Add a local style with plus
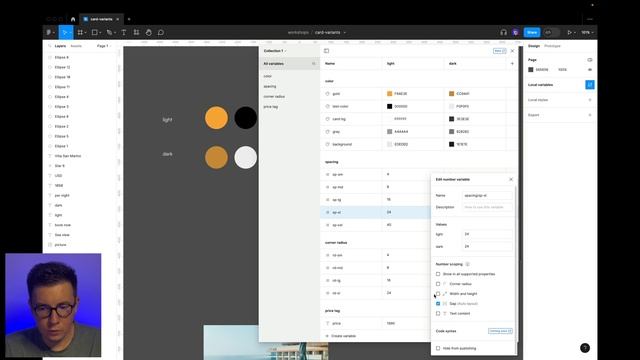Image resolution: width=640 pixels, height=360 pixels. click(590, 100)
